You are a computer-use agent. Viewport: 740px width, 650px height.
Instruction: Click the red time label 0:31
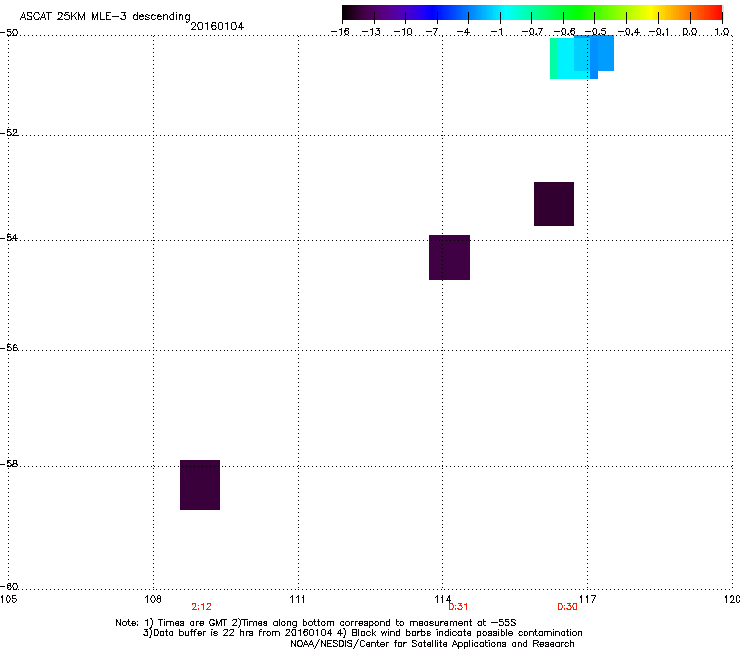point(458,607)
